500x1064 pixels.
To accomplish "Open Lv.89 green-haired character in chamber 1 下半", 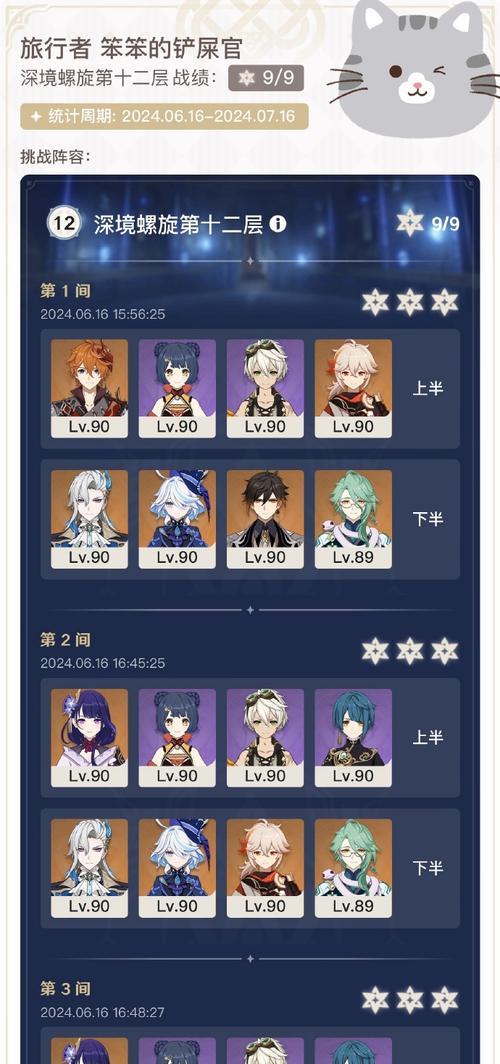I will point(353,519).
